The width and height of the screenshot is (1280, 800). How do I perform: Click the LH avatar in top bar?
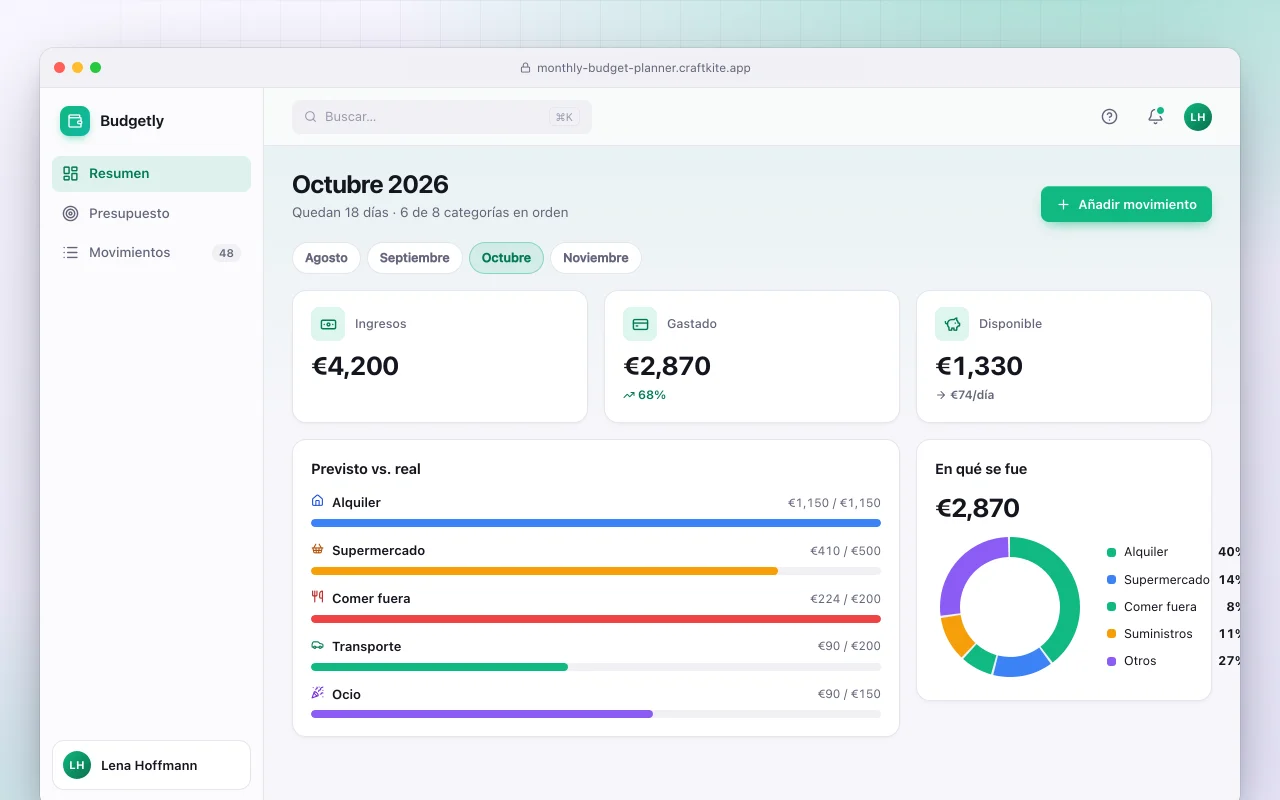[x=1198, y=117]
